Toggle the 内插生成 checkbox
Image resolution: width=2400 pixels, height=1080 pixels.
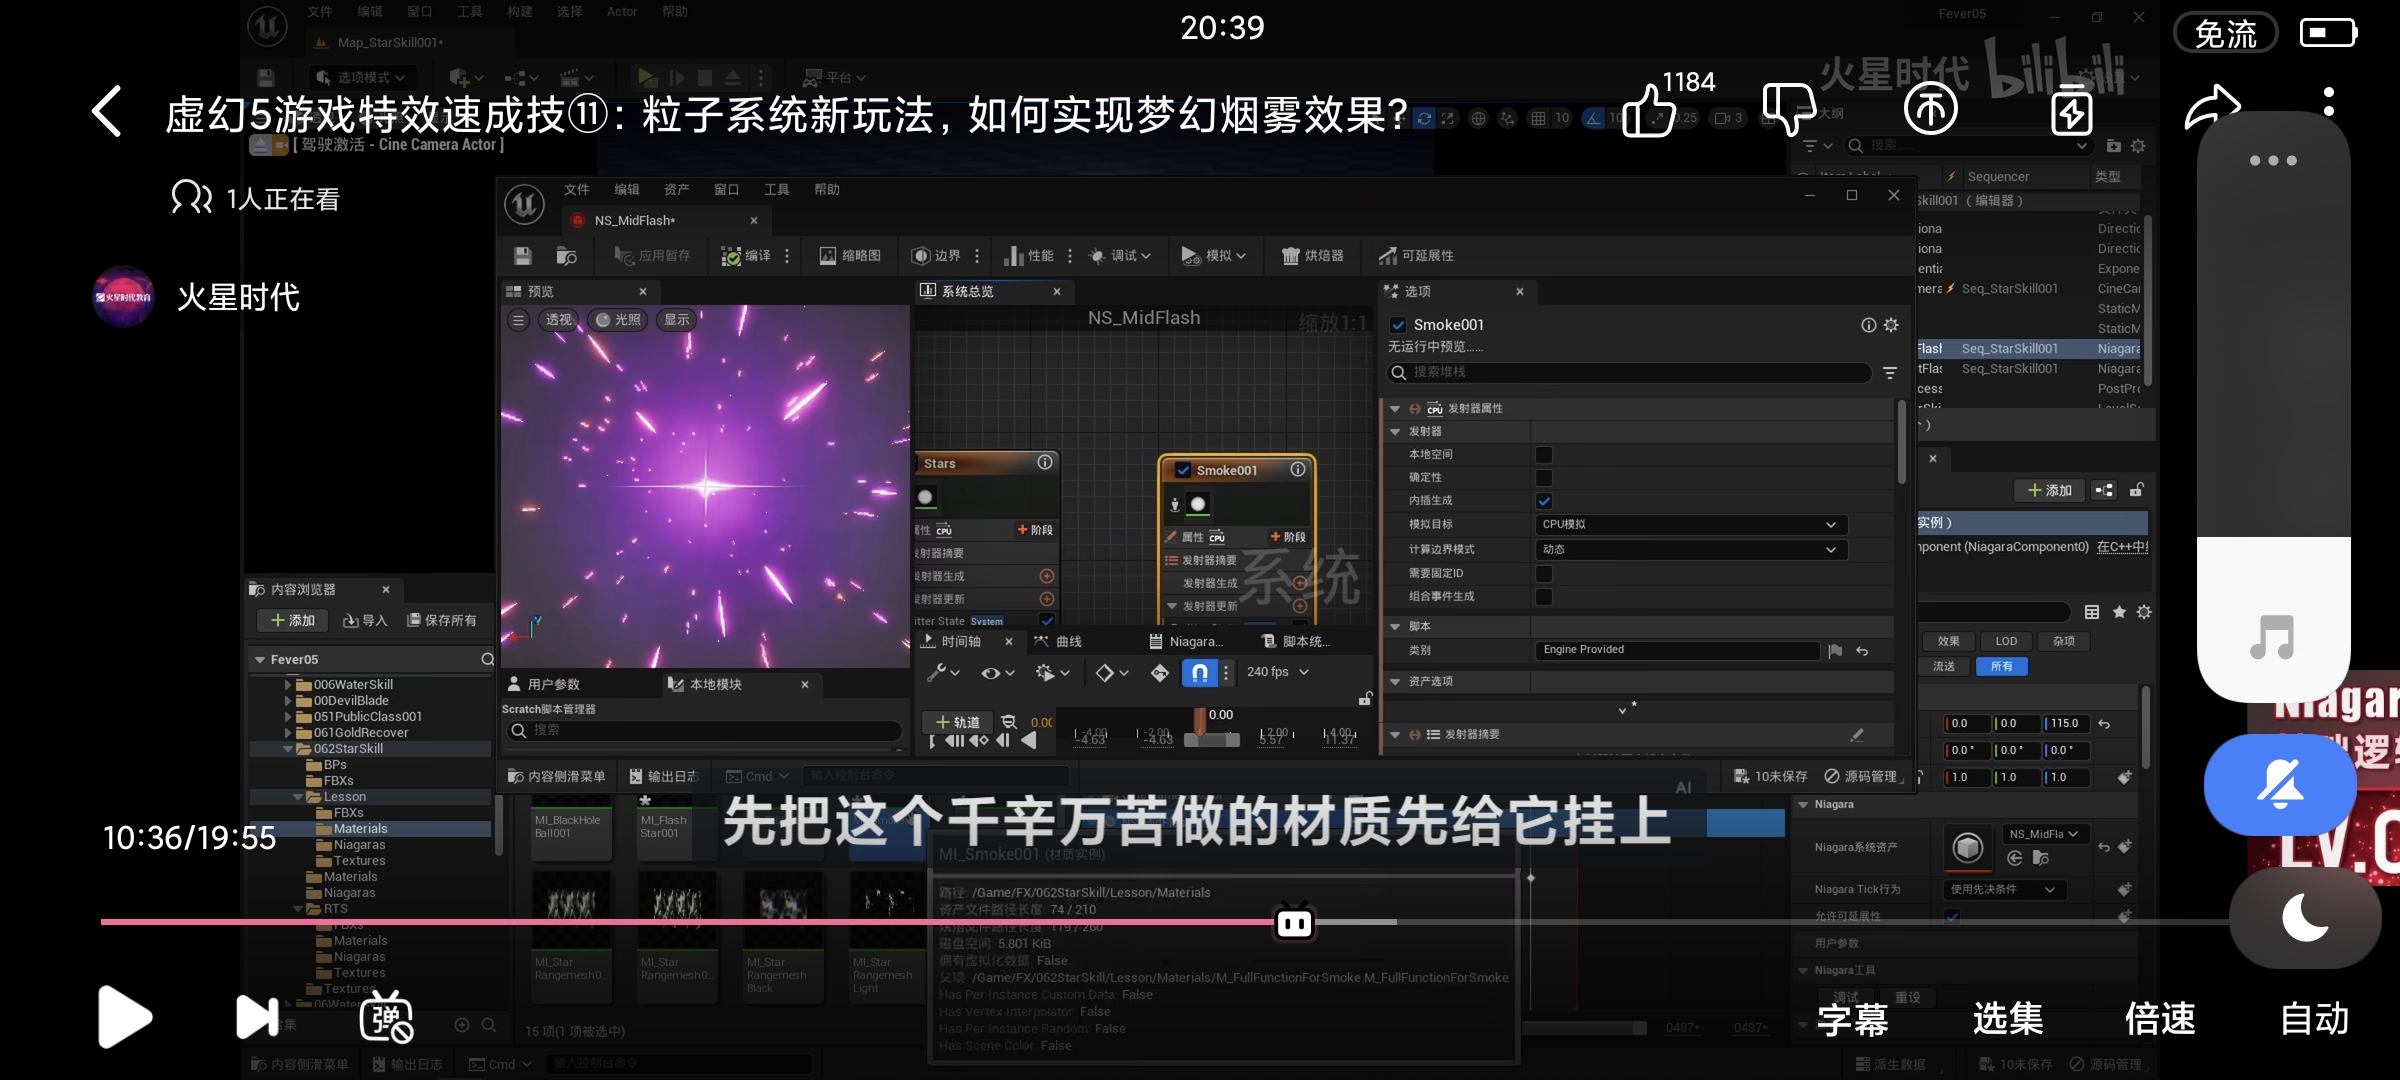1544,501
